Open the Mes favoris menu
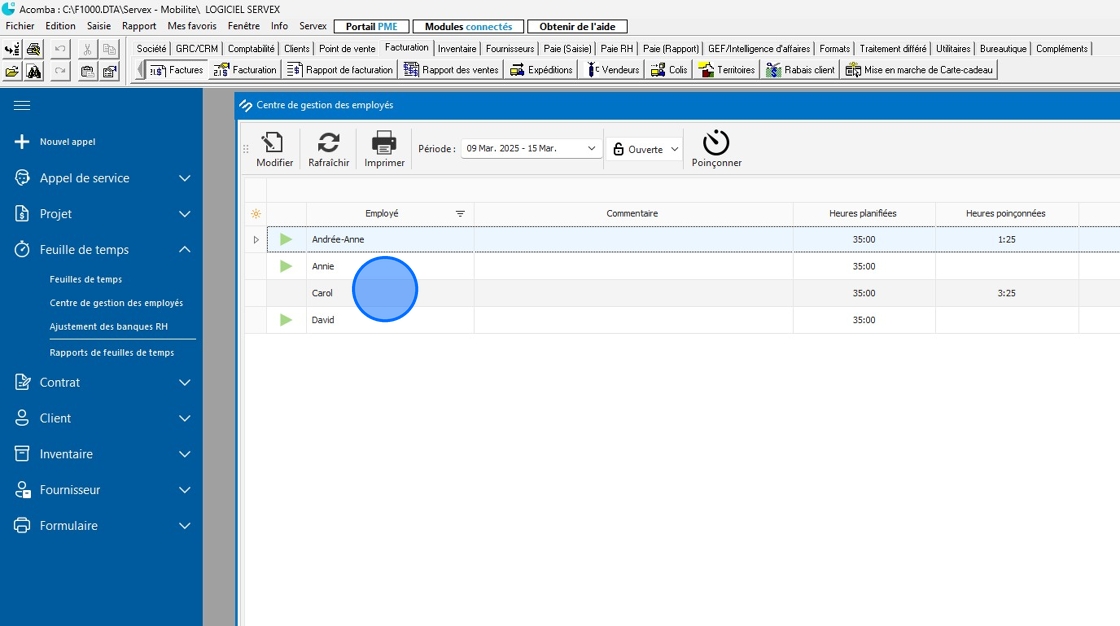This screenshot has height=626, width=1120. [192, 26]
